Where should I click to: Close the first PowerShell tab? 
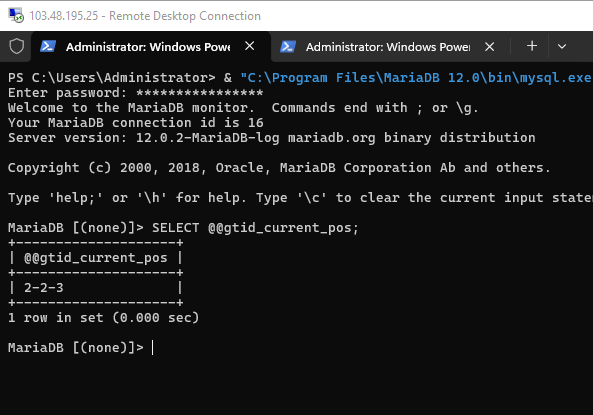point(250,46)
